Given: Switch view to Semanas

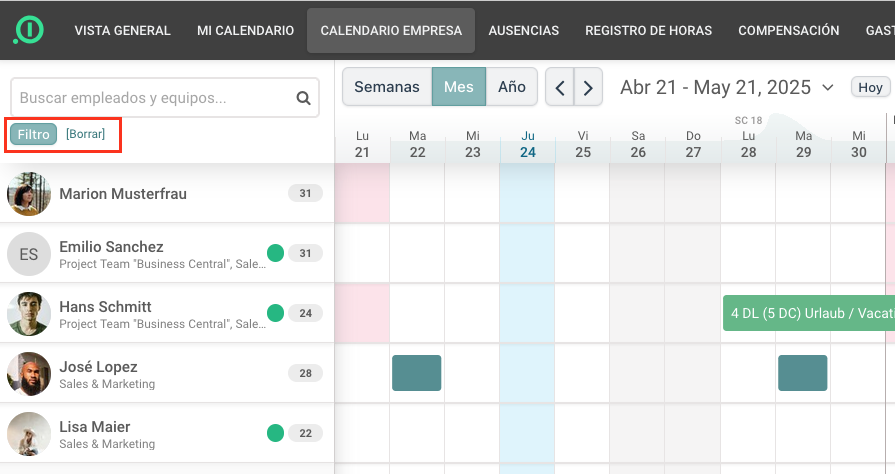Looking at the screenshot, I should (x=387, y=87).
